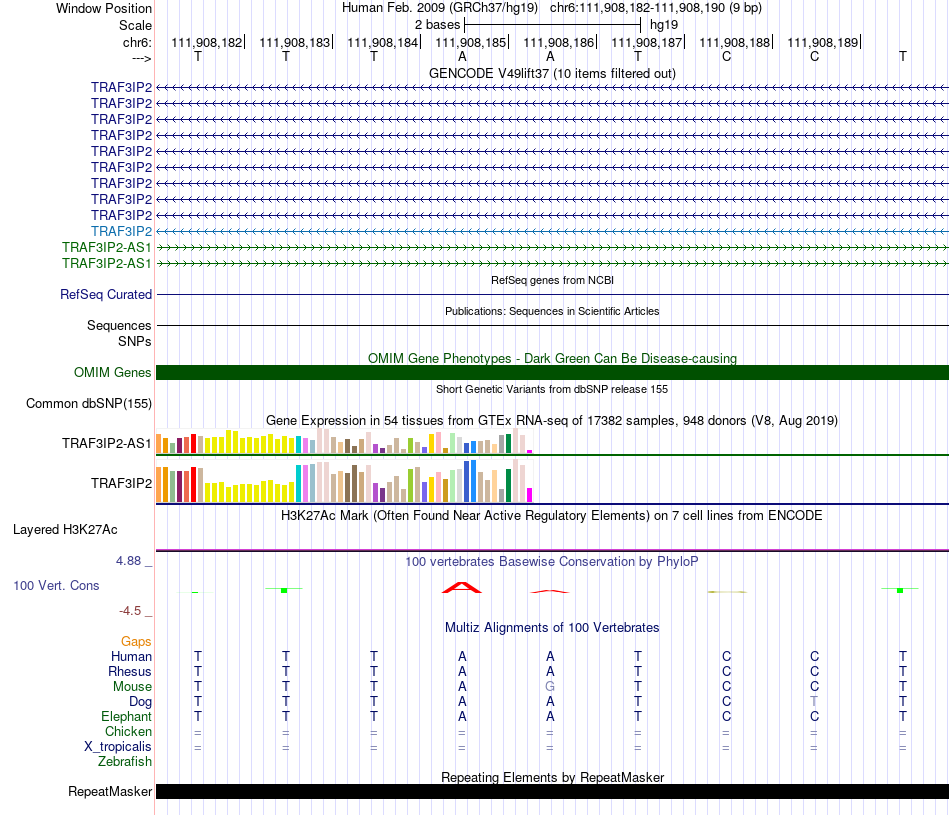Click the gray T base in Dog row
Viewport: 950px width, 815px height.
(814, 702)
